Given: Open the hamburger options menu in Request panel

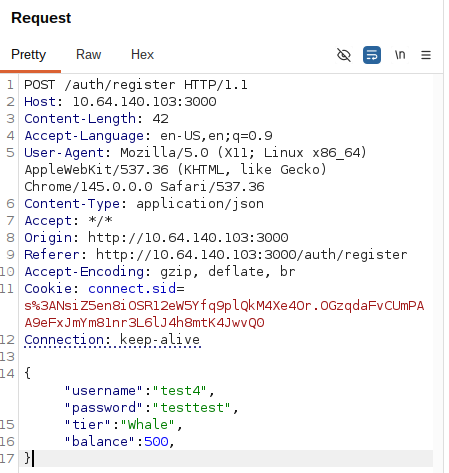Looking at the screenshot, I should point(426,55).
